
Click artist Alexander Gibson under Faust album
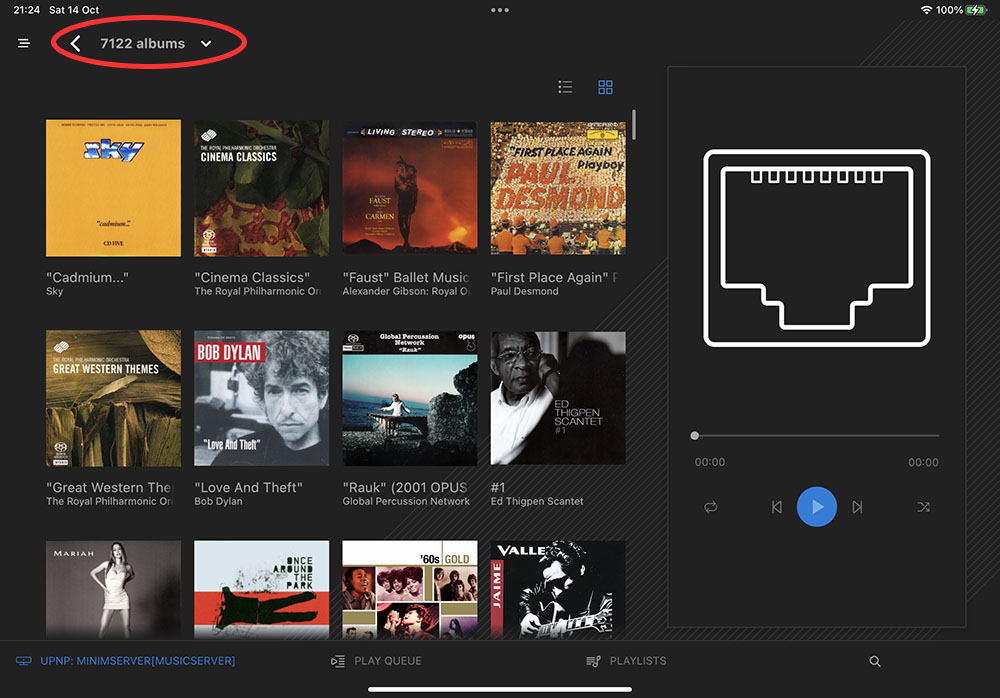(406, 292)
